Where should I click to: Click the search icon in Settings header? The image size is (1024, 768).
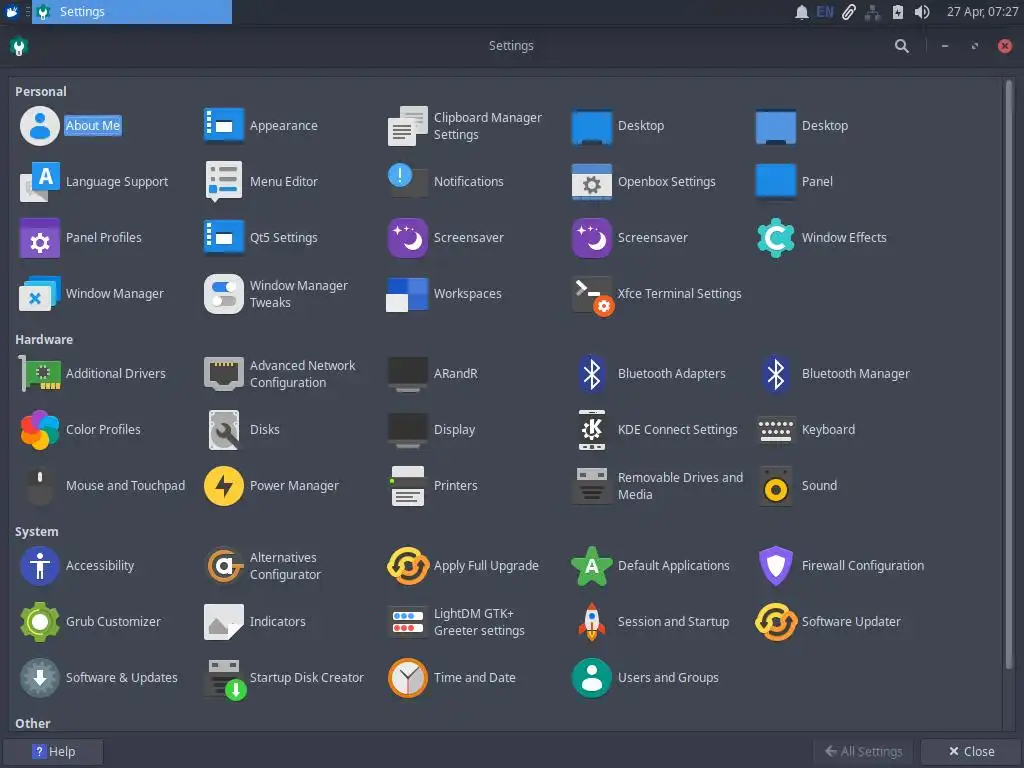(x=901, y=46)
